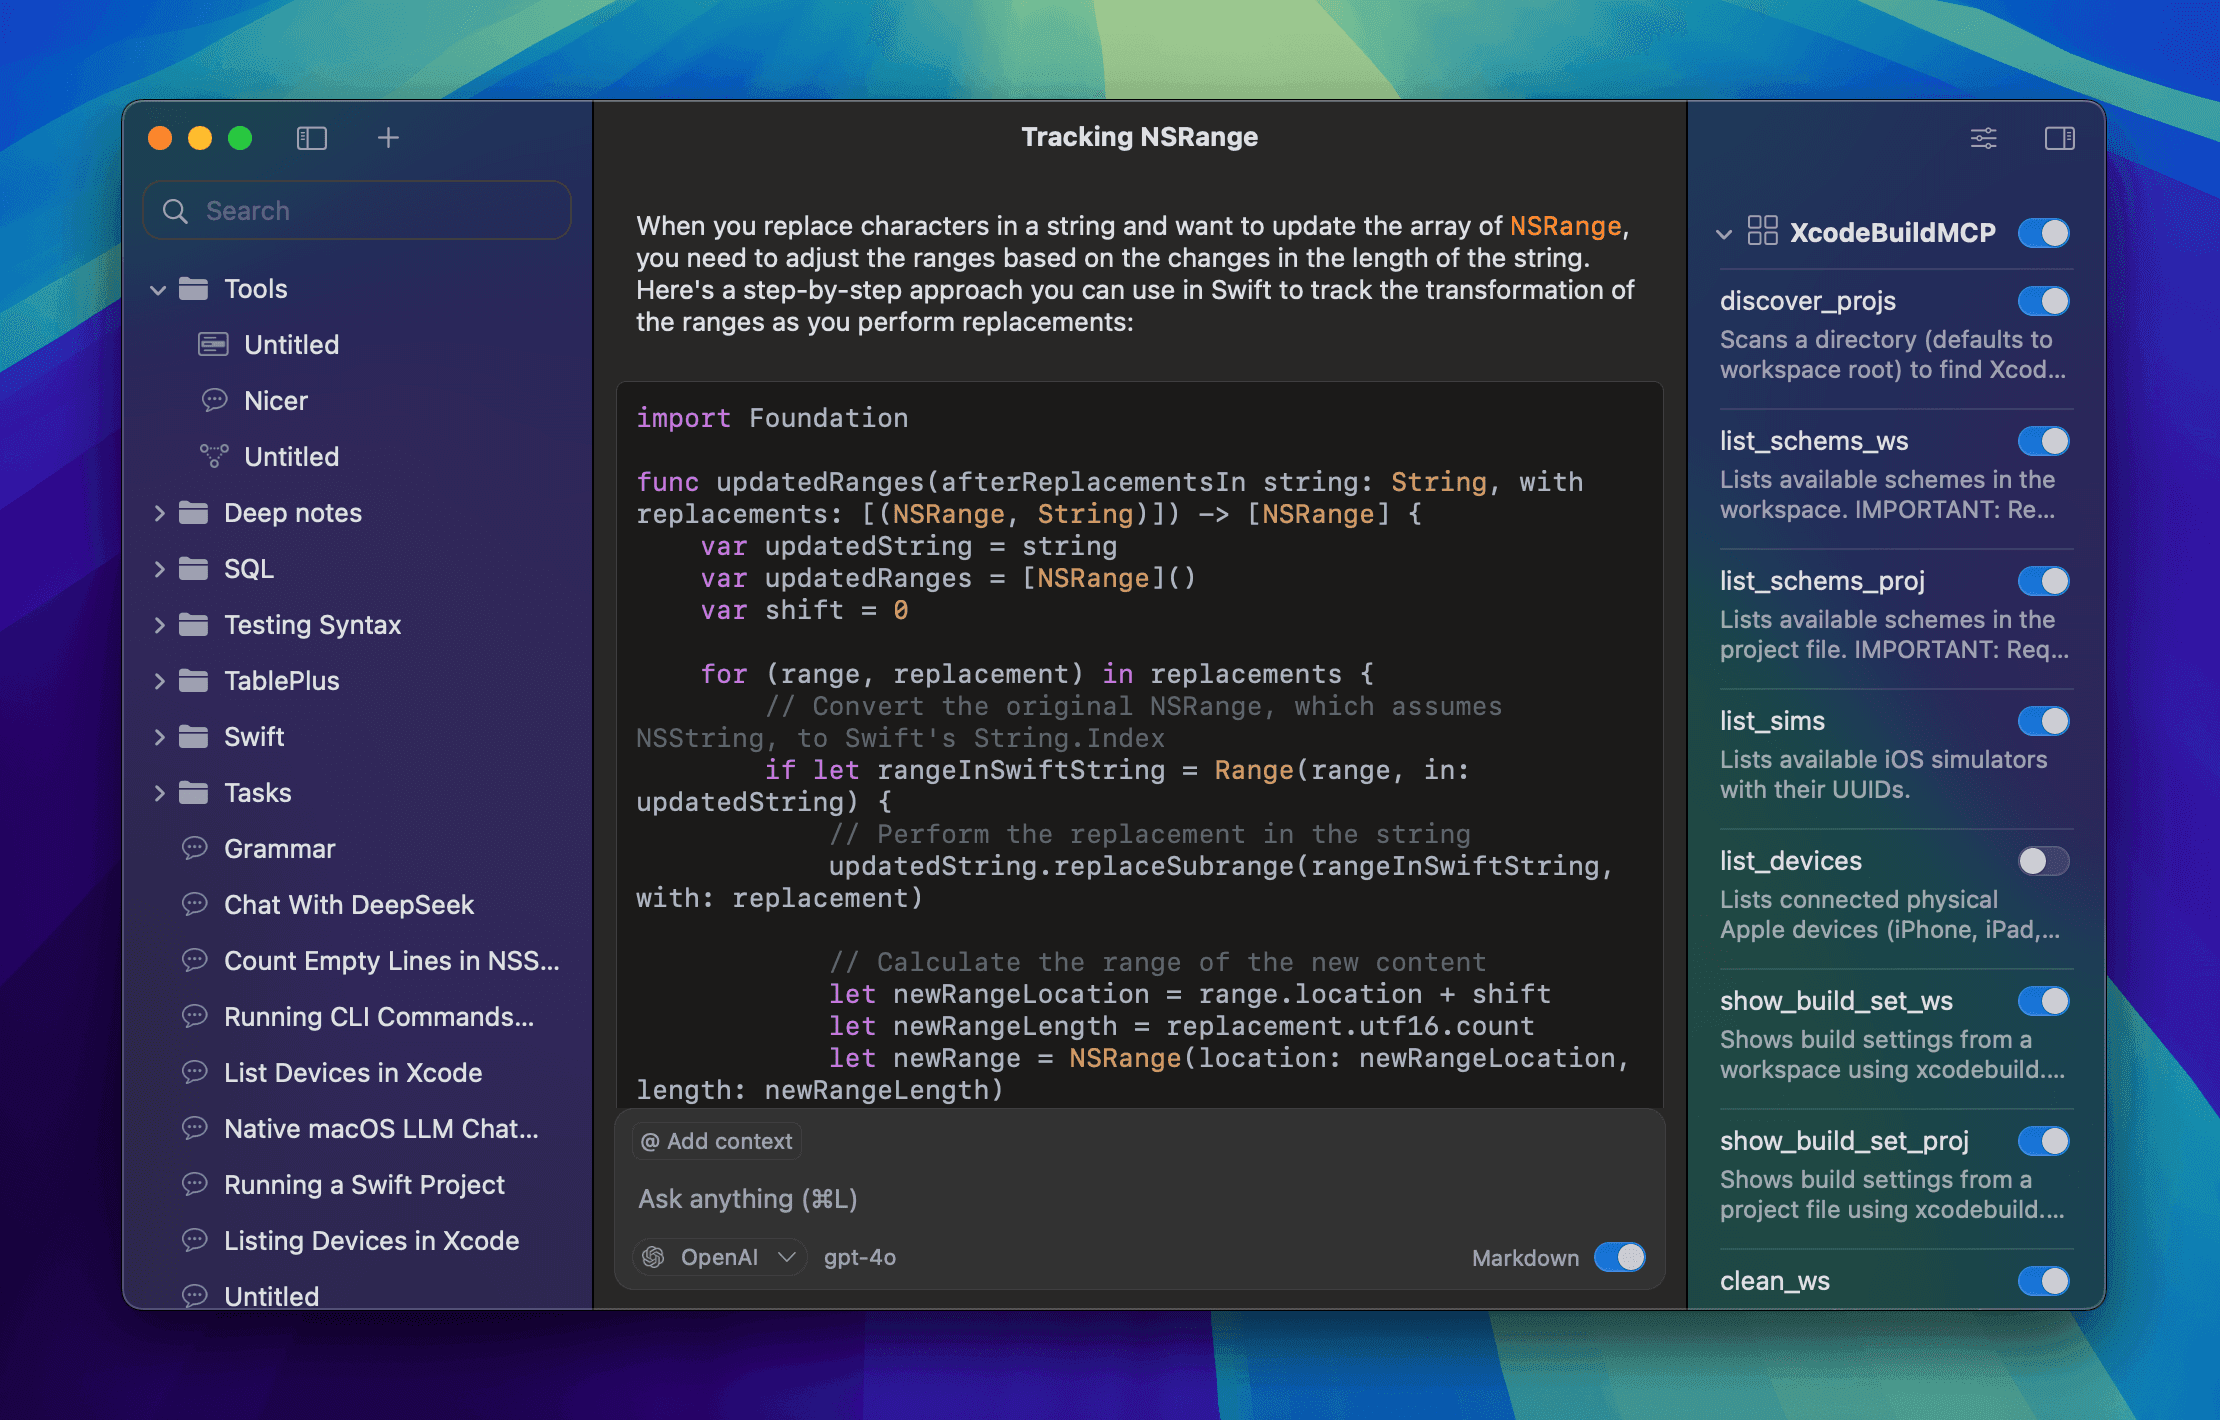This screenshot has height=1420, width=2220.
Task: Turn off the Markdown toggle
Action: 1620,1257
